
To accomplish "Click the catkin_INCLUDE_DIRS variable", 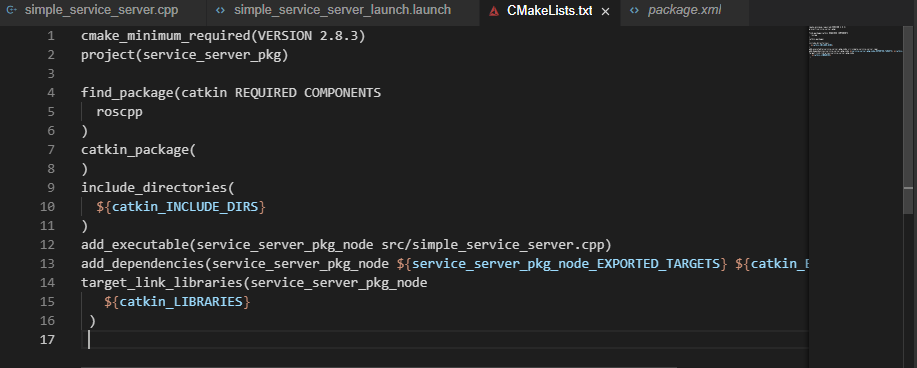I will point(185,207).
